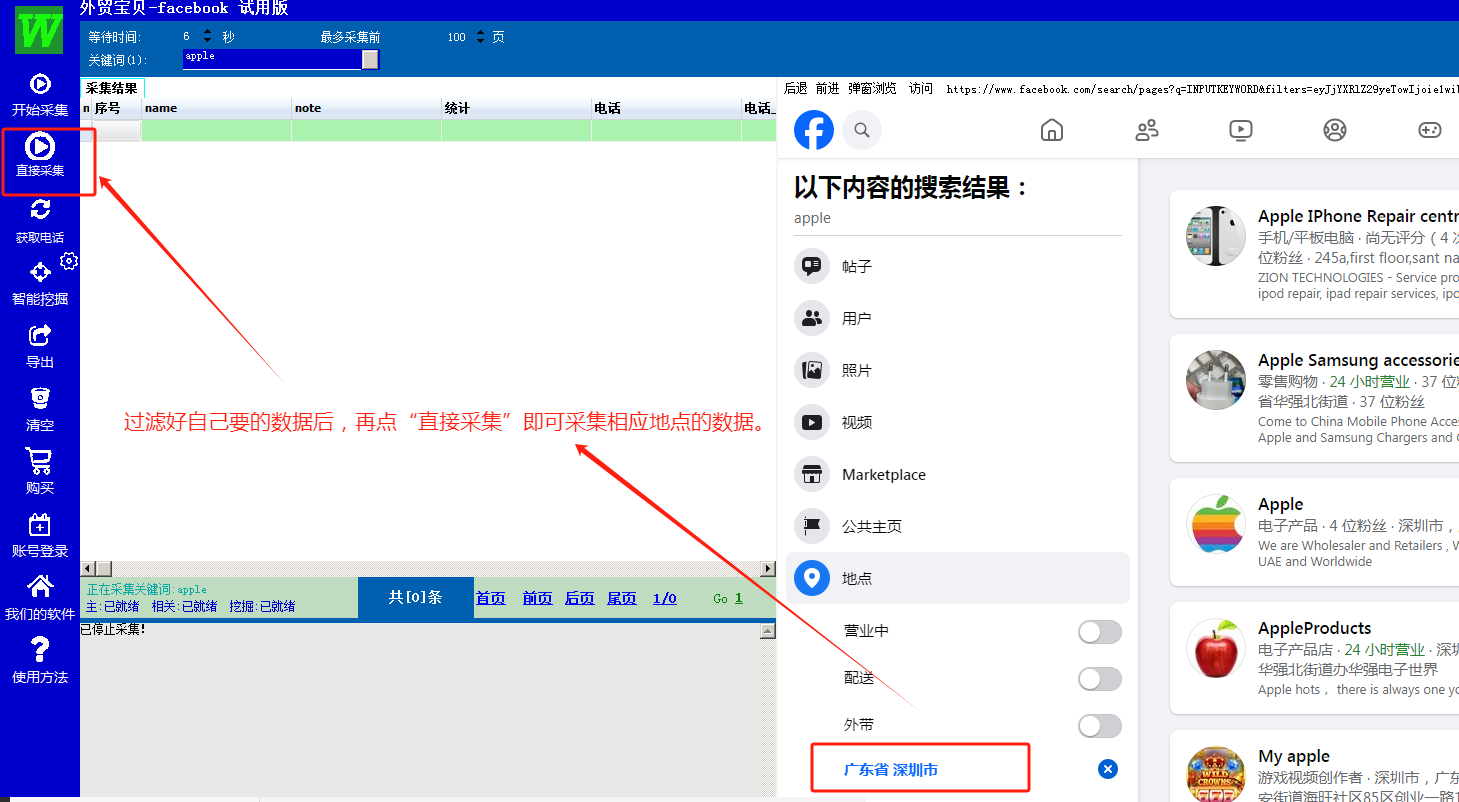Select the 地点 places filter
1459x802 pixels.
[x=958, y=578]
